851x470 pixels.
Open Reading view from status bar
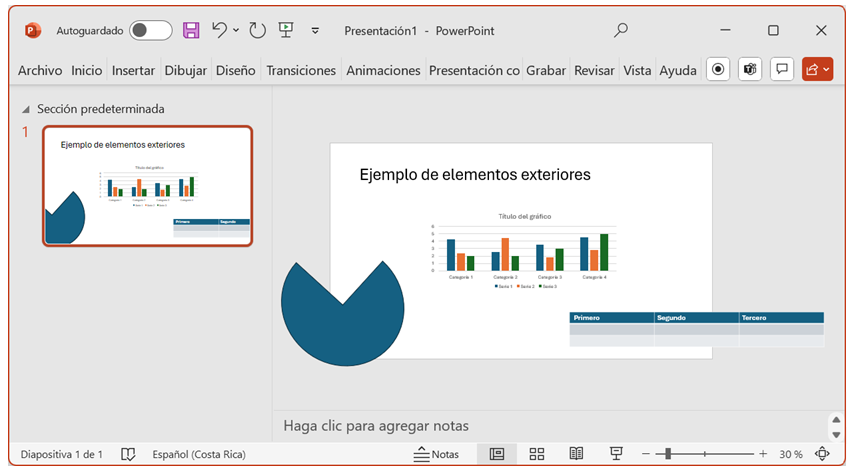[x=576, y=454]
